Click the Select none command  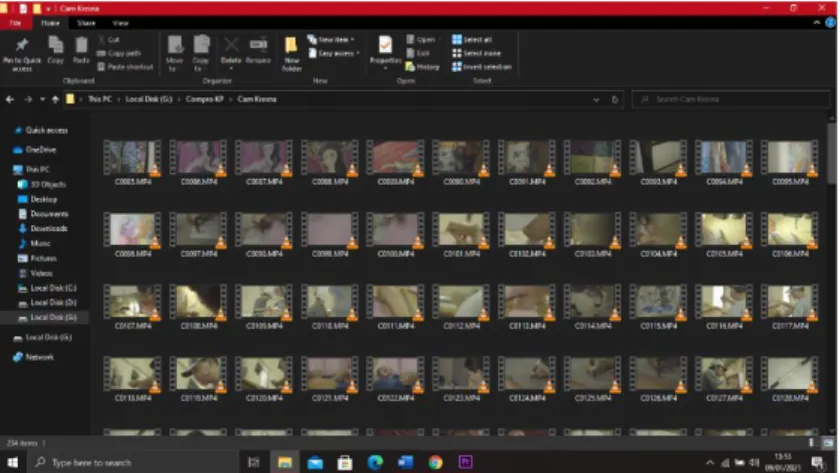pyautogui.click(x=476, y=53)
